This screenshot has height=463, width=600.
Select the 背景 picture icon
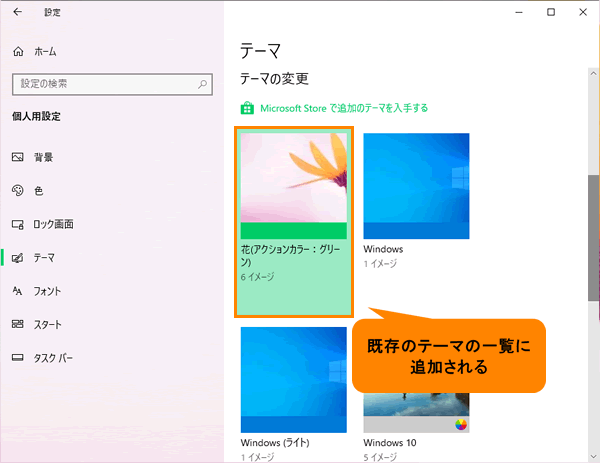[x=18, y=157]
